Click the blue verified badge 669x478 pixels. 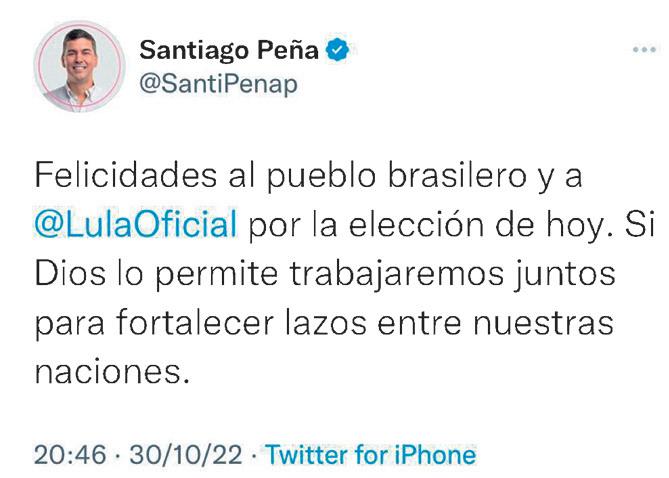pyautogui.click(x=337, y=49)
